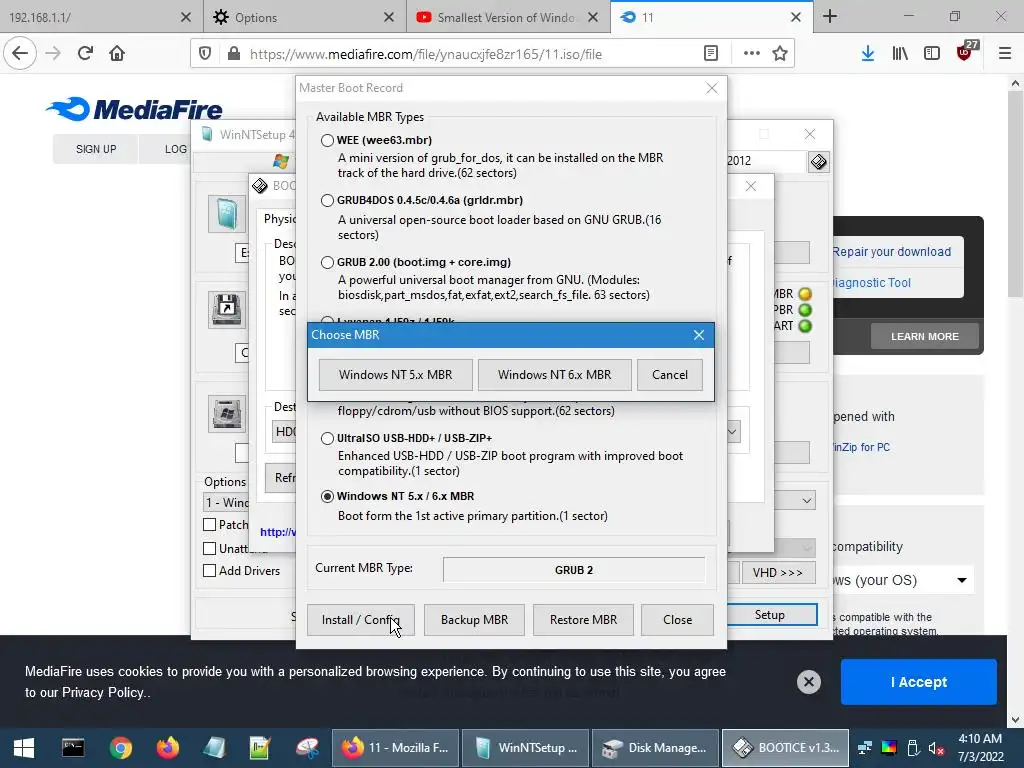Click Install / Config button
The height and width of the screenshot is (768, 1024).
pyautogui.click(x=360, y=620)
